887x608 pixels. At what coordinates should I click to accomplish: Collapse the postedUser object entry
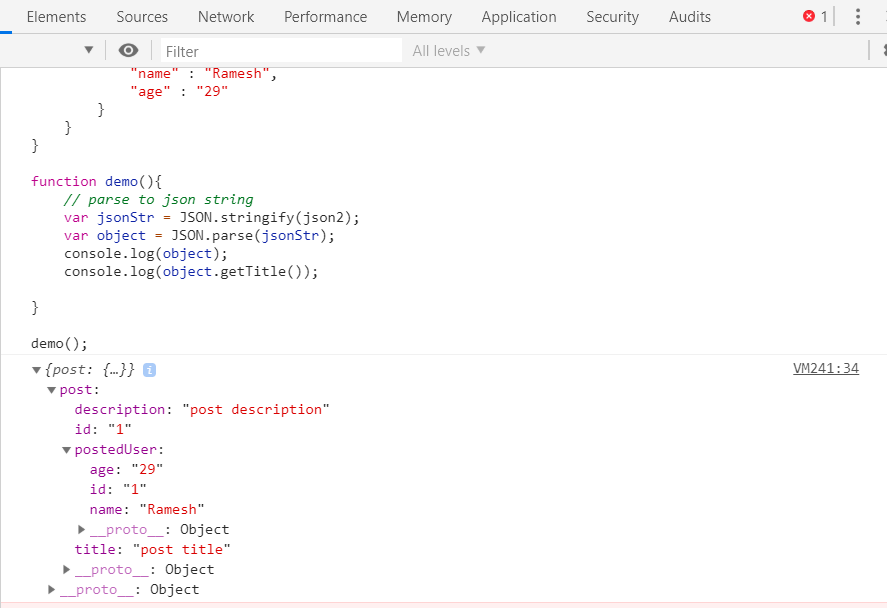click(66, 449)
